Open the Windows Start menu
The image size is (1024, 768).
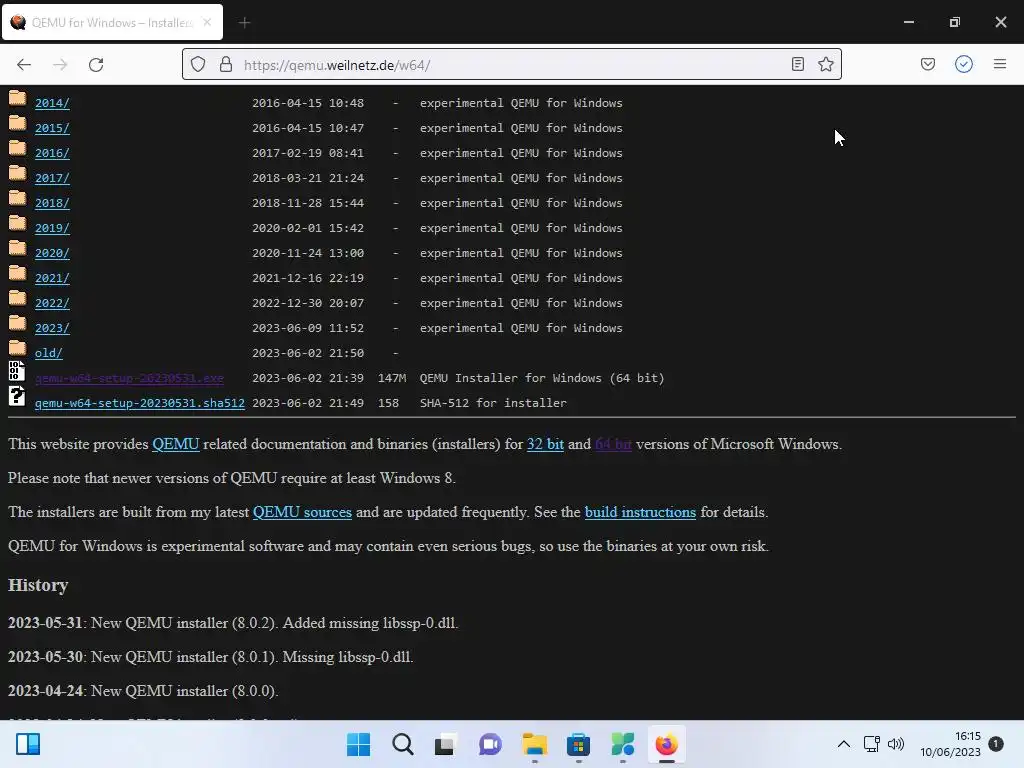point(359,744)
